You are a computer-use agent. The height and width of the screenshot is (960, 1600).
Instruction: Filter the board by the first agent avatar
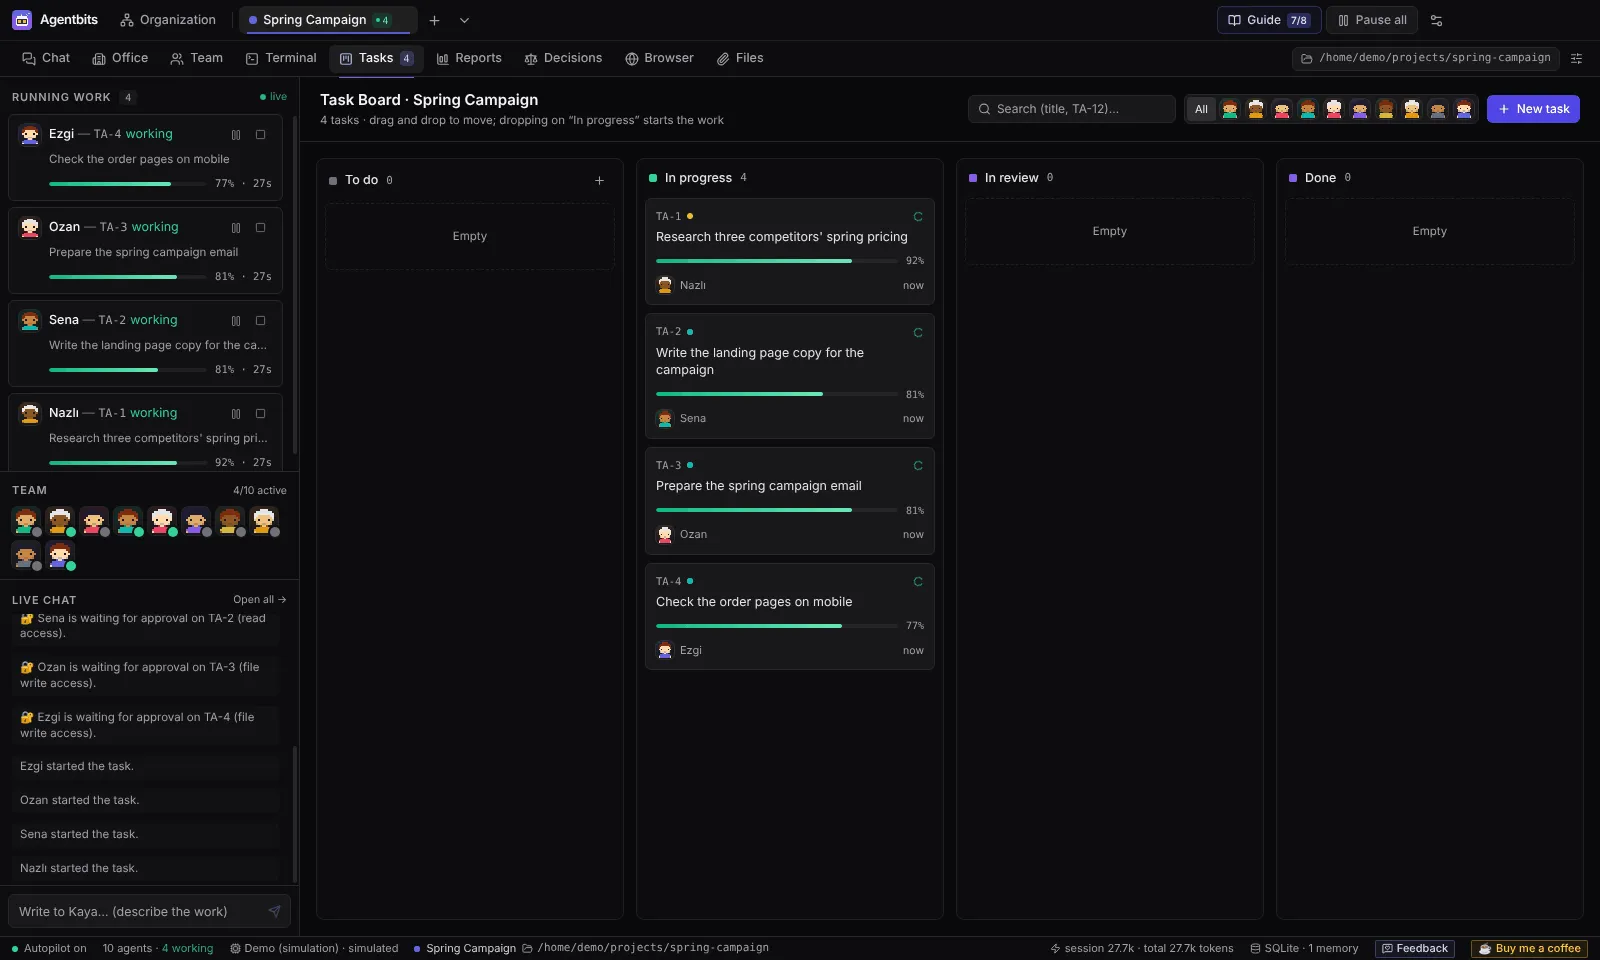[1230, 109]
